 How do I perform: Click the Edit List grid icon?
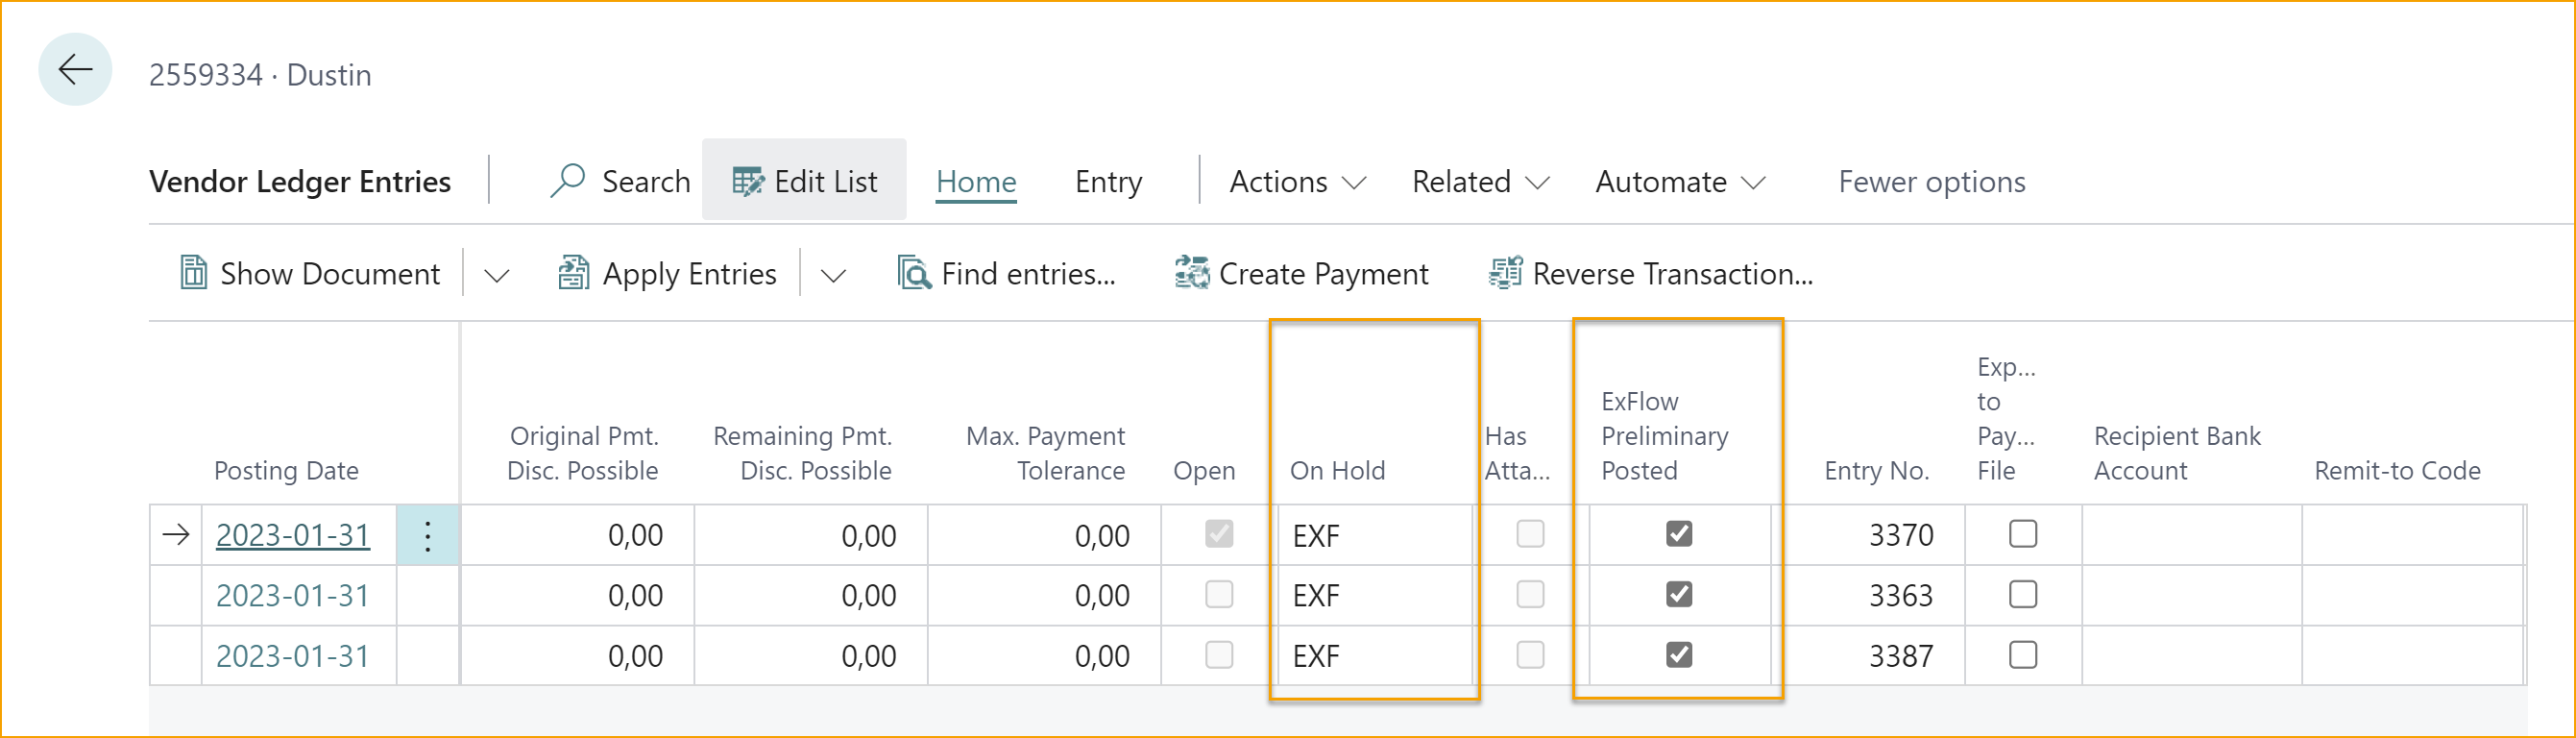[747, 181]
